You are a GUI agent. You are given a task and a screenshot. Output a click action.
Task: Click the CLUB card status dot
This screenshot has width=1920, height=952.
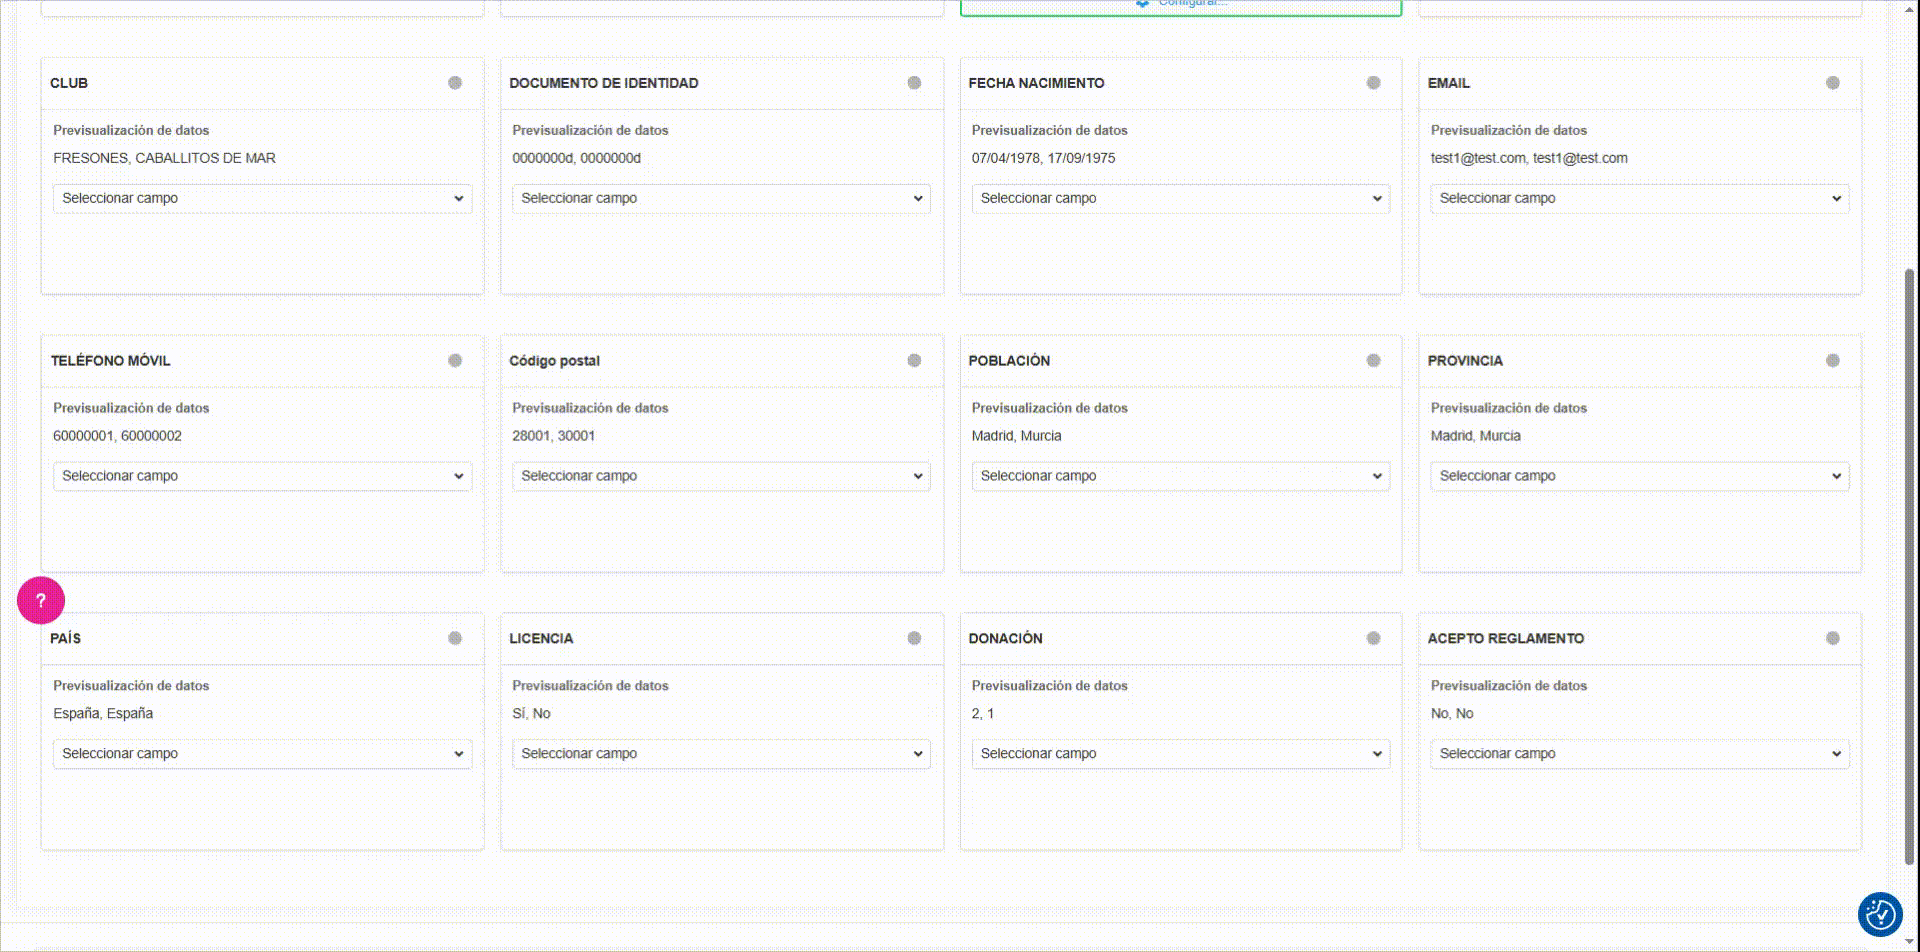click(x=455, y=83)
